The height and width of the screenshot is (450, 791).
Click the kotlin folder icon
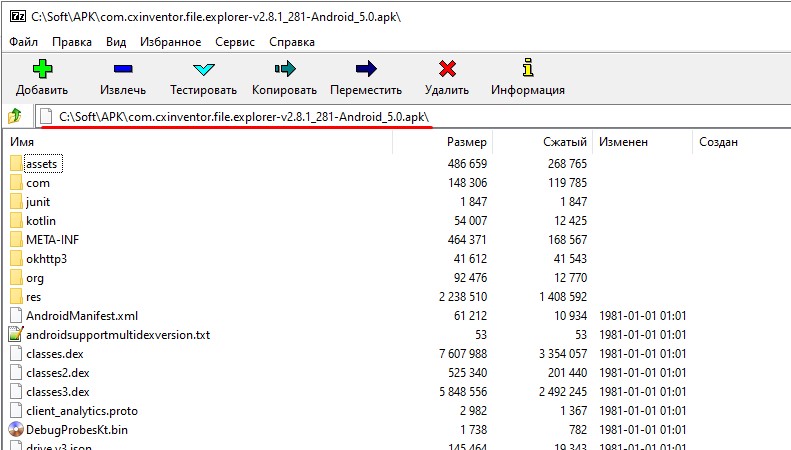coord(16,220)
